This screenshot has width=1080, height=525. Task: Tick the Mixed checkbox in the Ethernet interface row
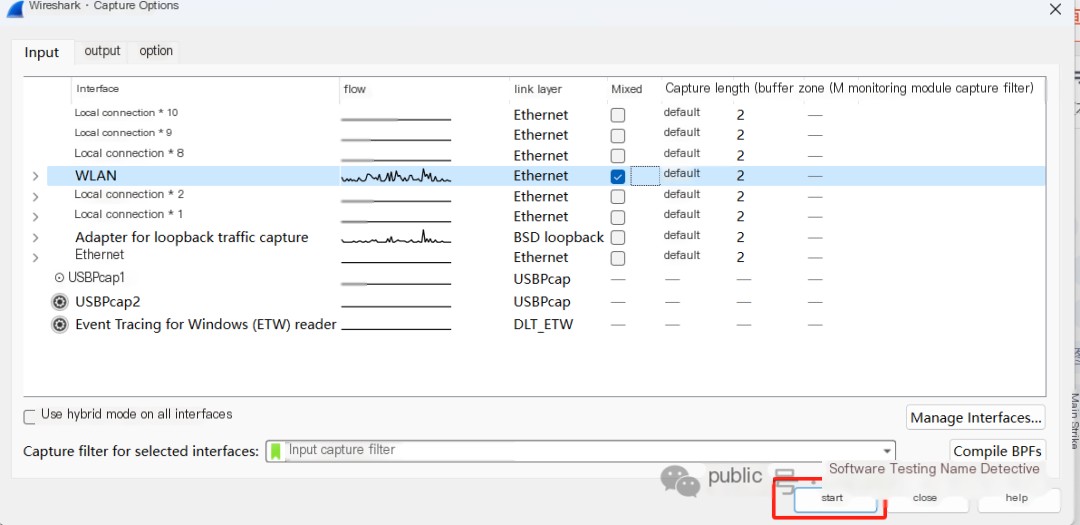pyautogui.click(x=618, y=258)
